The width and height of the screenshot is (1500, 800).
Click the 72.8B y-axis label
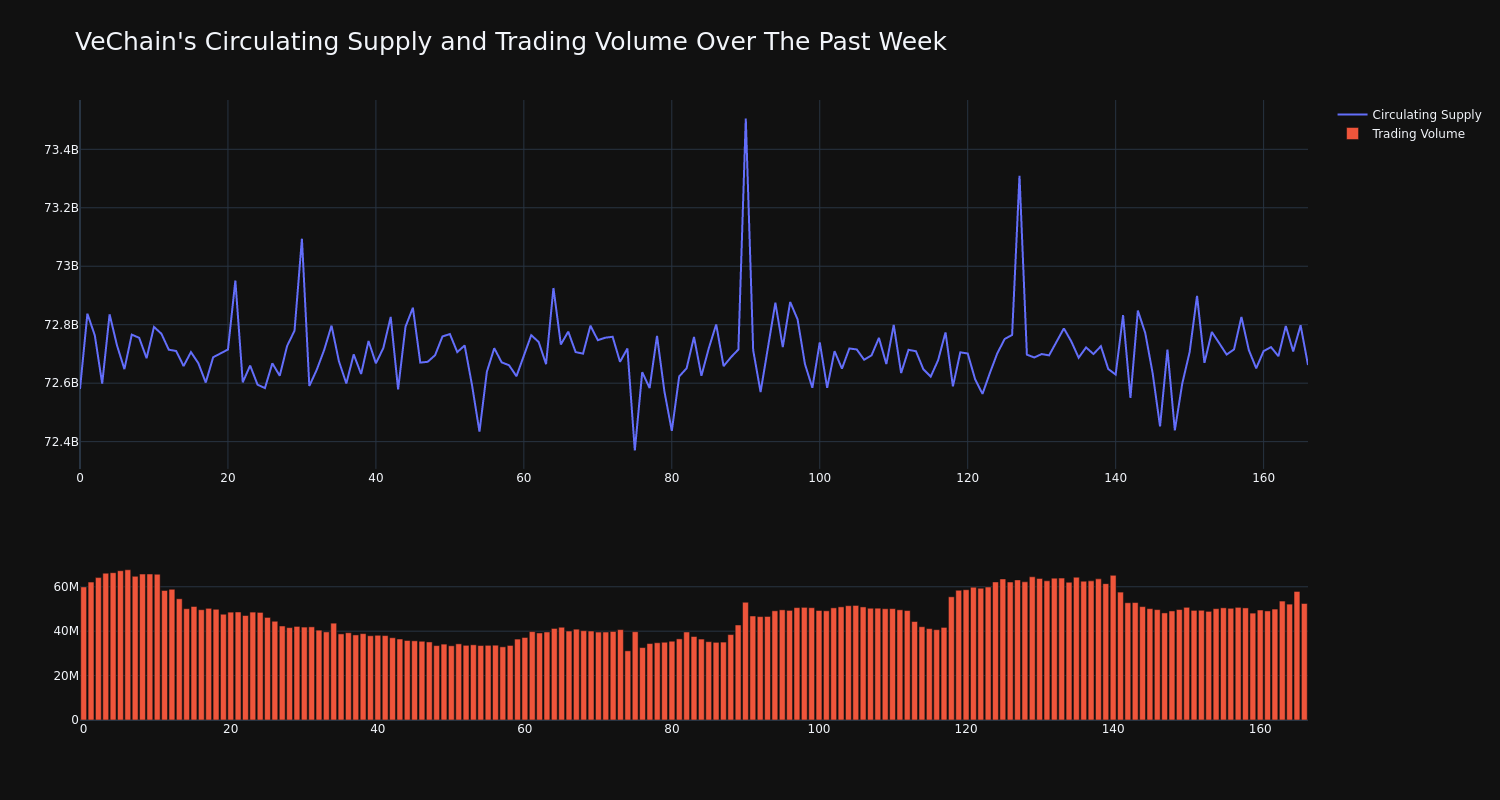61,325
